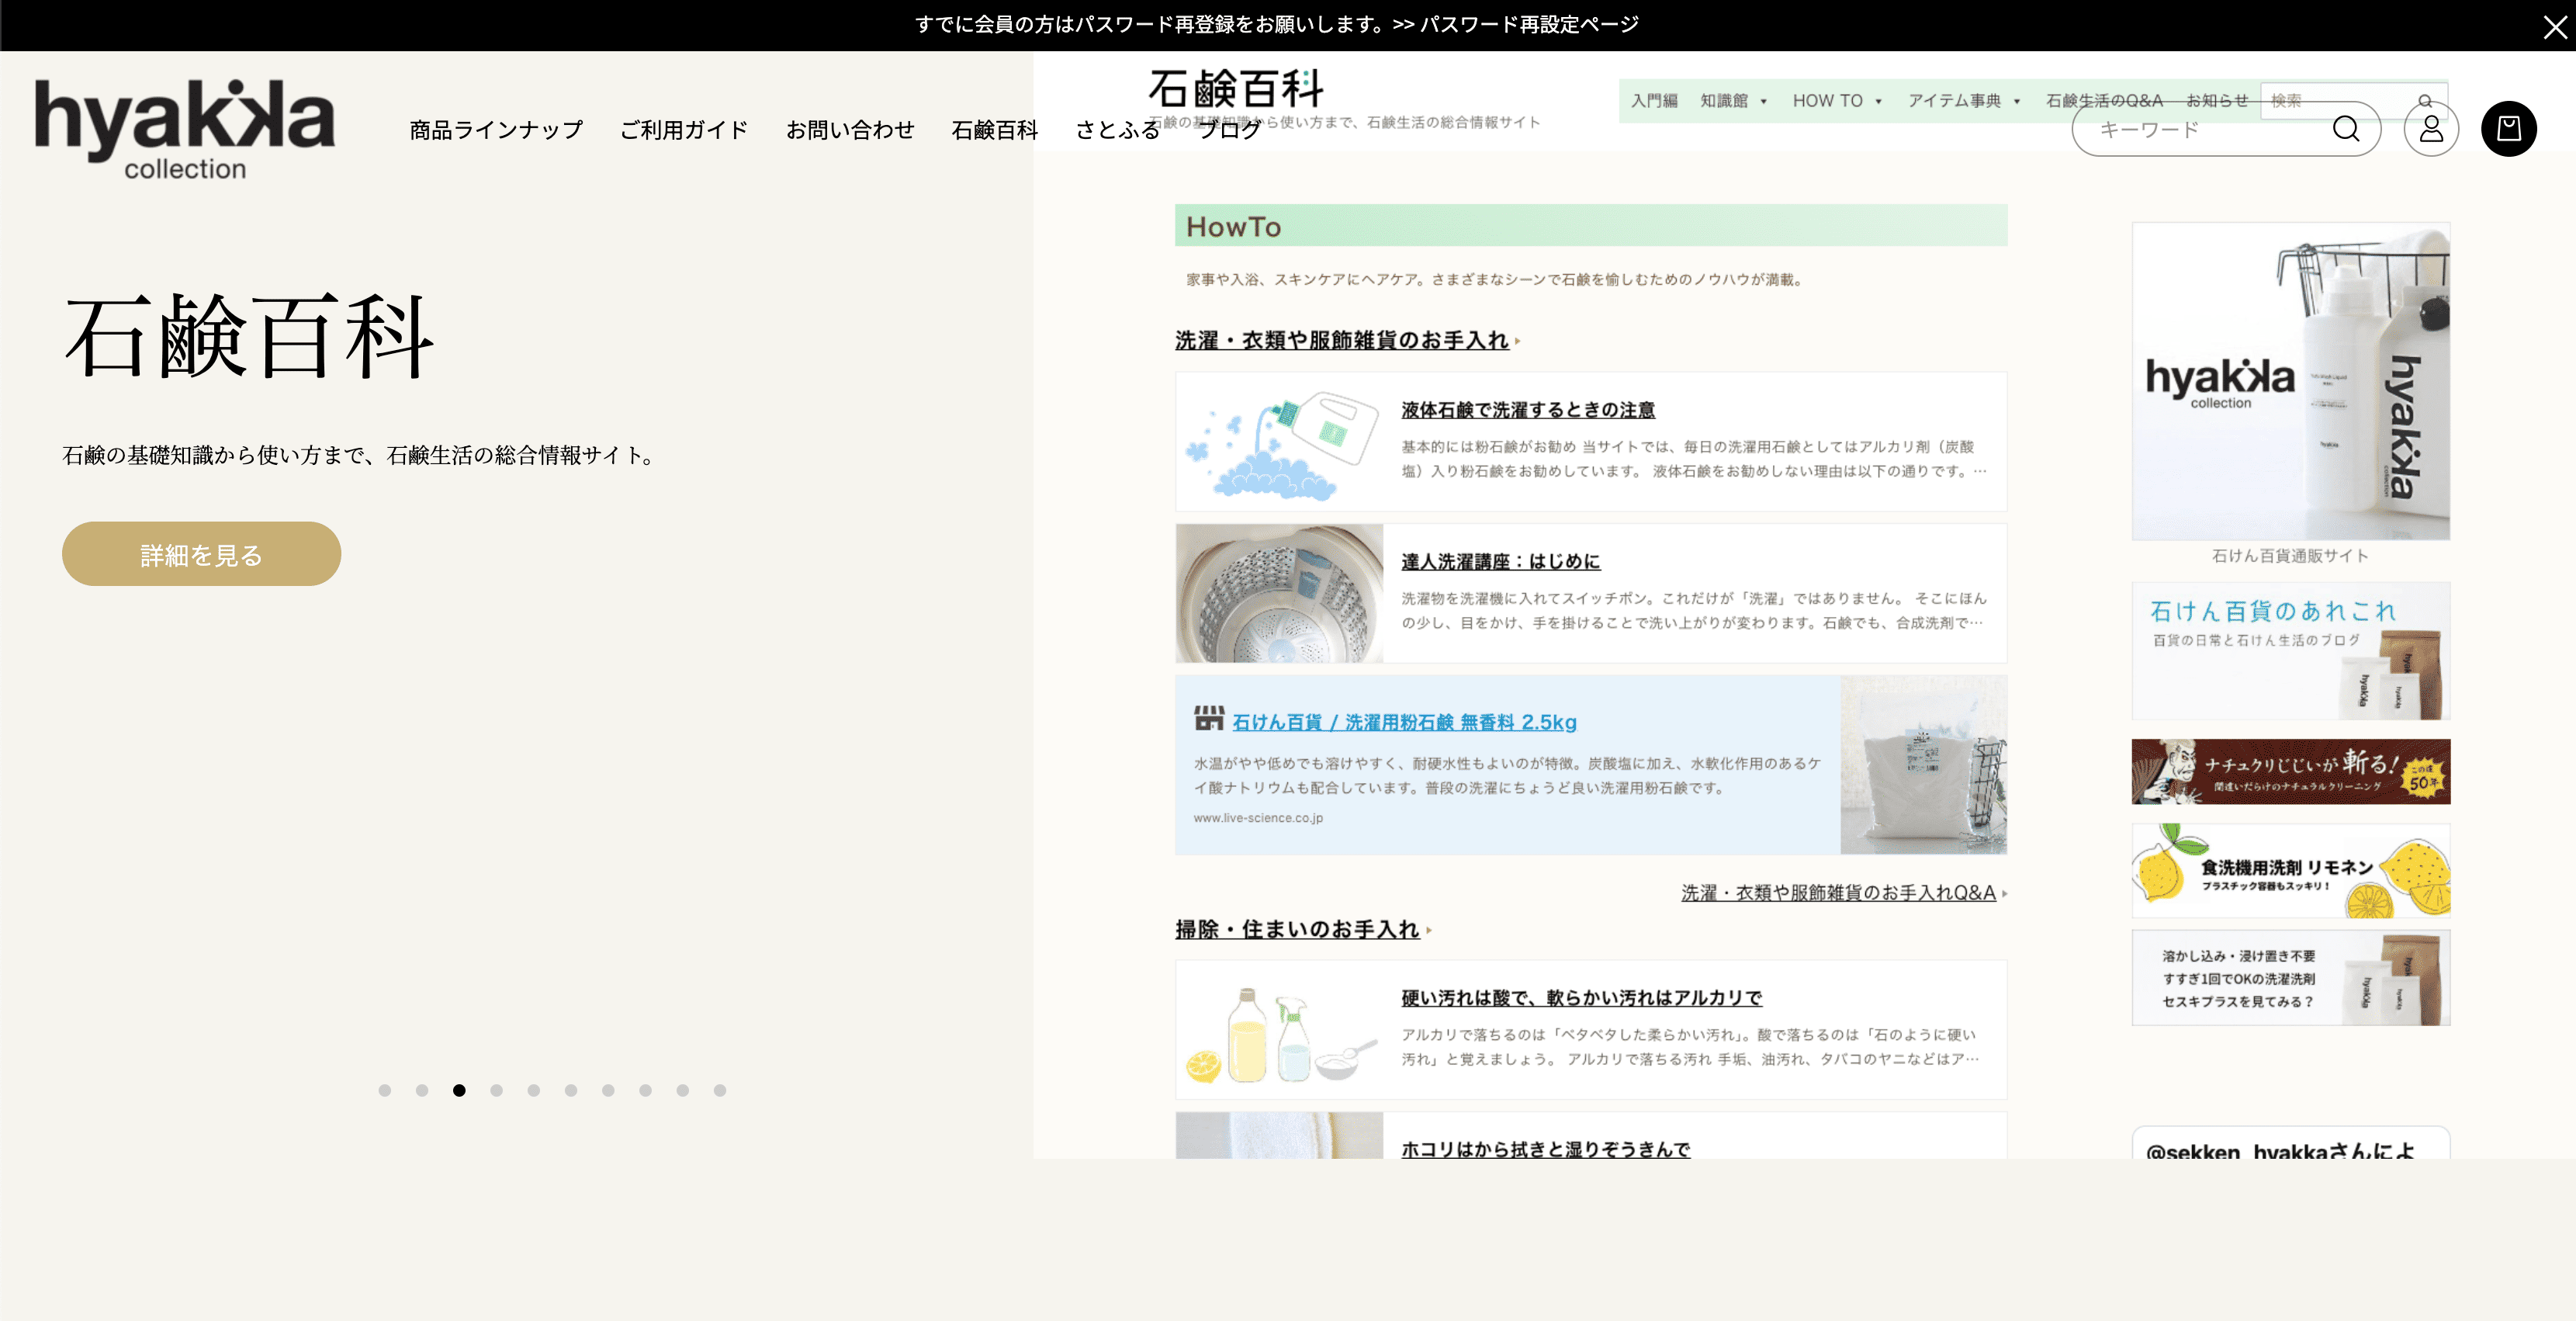
Task: Select the active third carousel dot
Action: click(459, 1090)
